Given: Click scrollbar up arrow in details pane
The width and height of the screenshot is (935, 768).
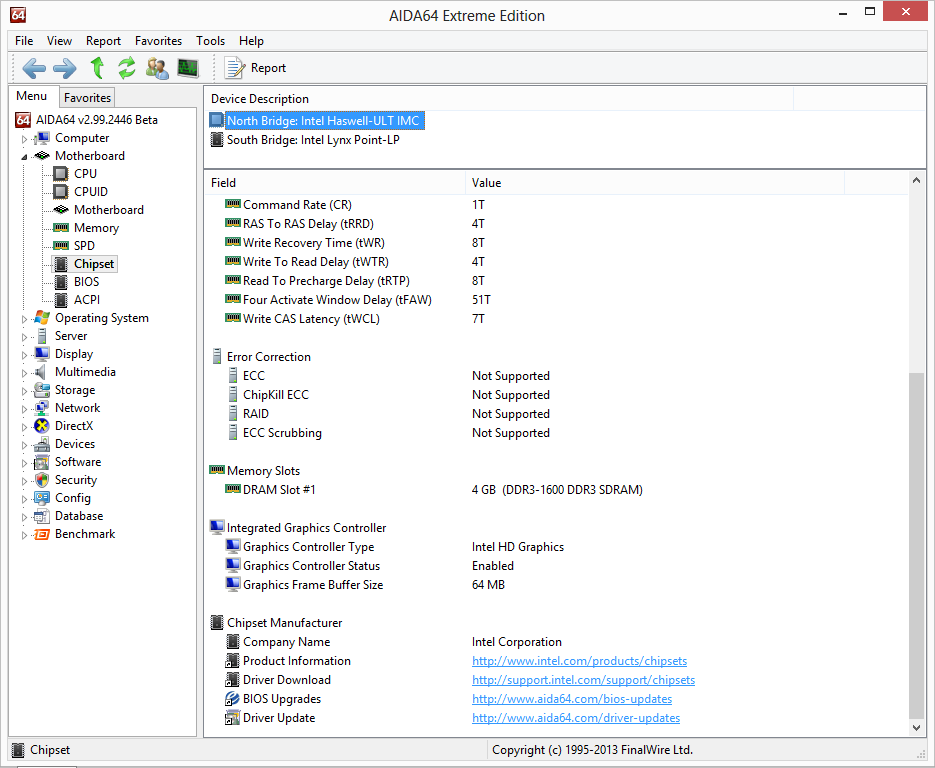Looking at the screenshot, I should pos(917,180).
